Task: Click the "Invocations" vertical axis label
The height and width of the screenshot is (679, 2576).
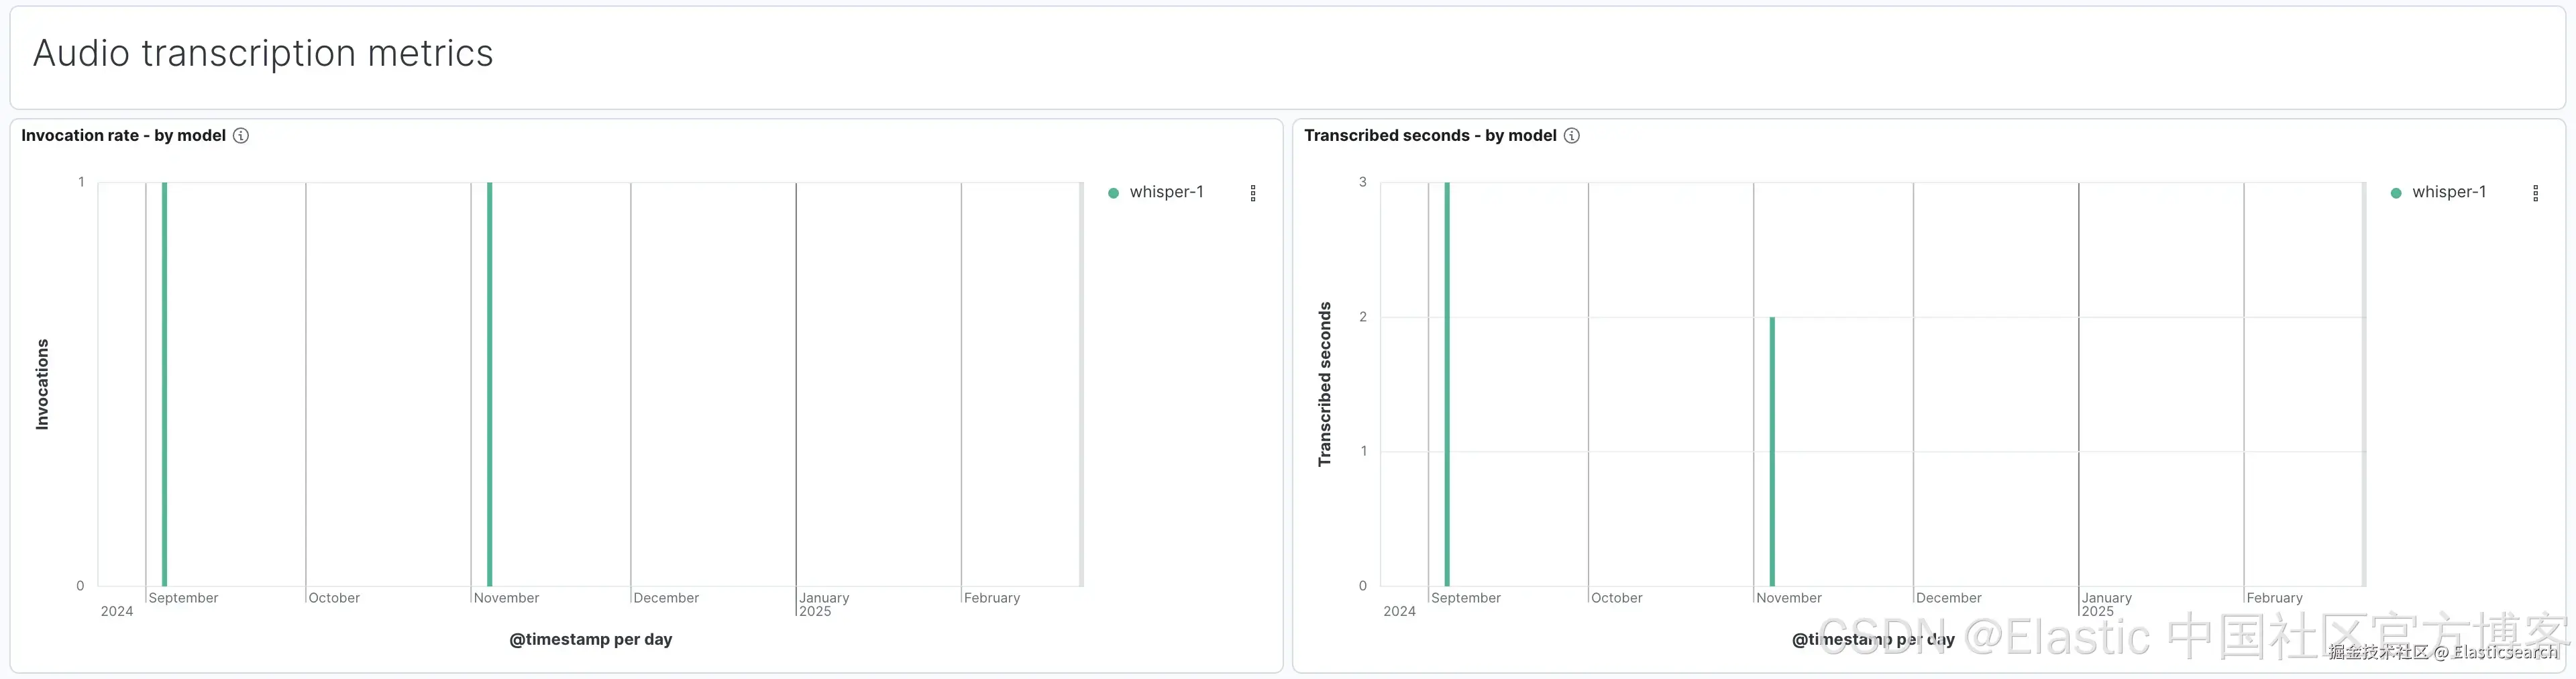Action: point(42,385)
